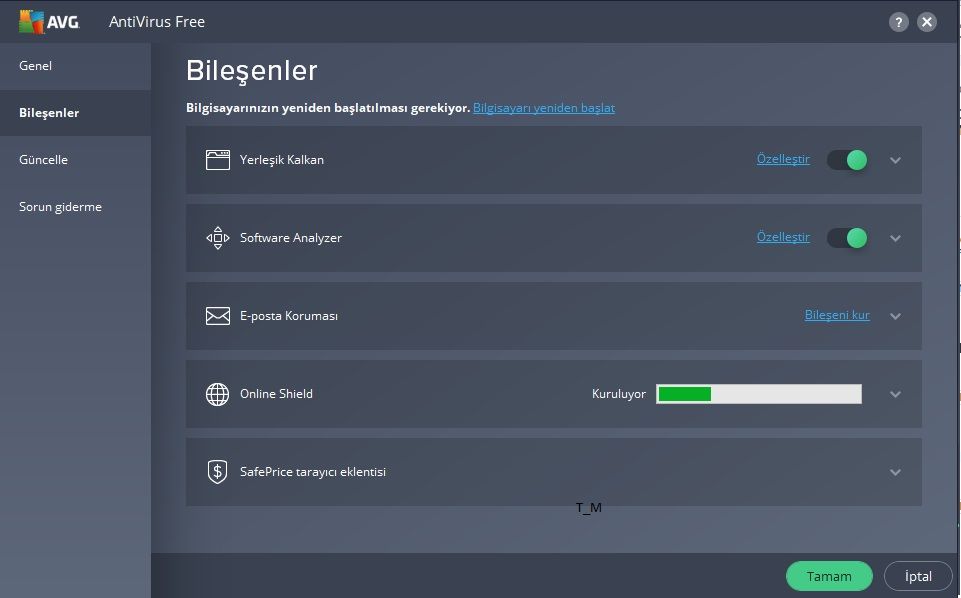Click the Online Shield globe icon
The height and width of the screenshot is (598, 961).
tap(218, 394)
